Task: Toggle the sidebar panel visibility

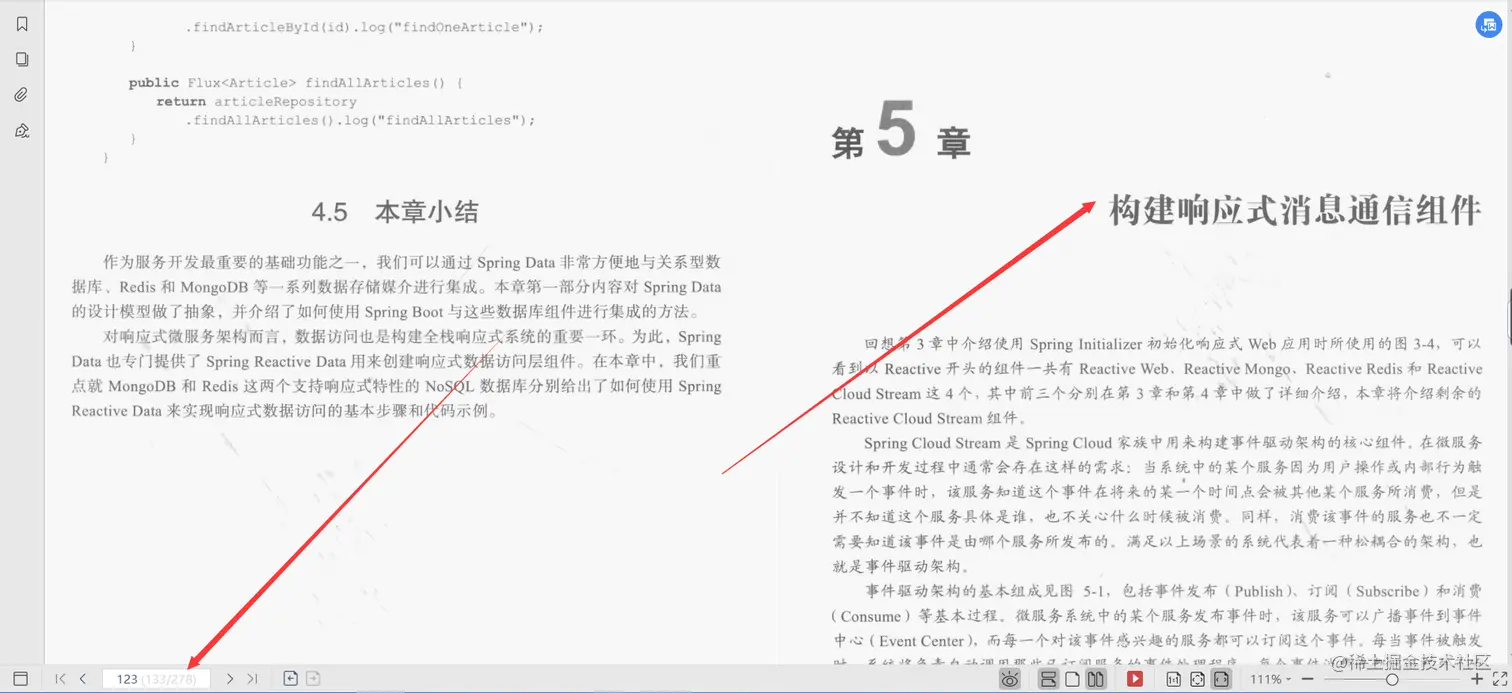Action: 20,678
